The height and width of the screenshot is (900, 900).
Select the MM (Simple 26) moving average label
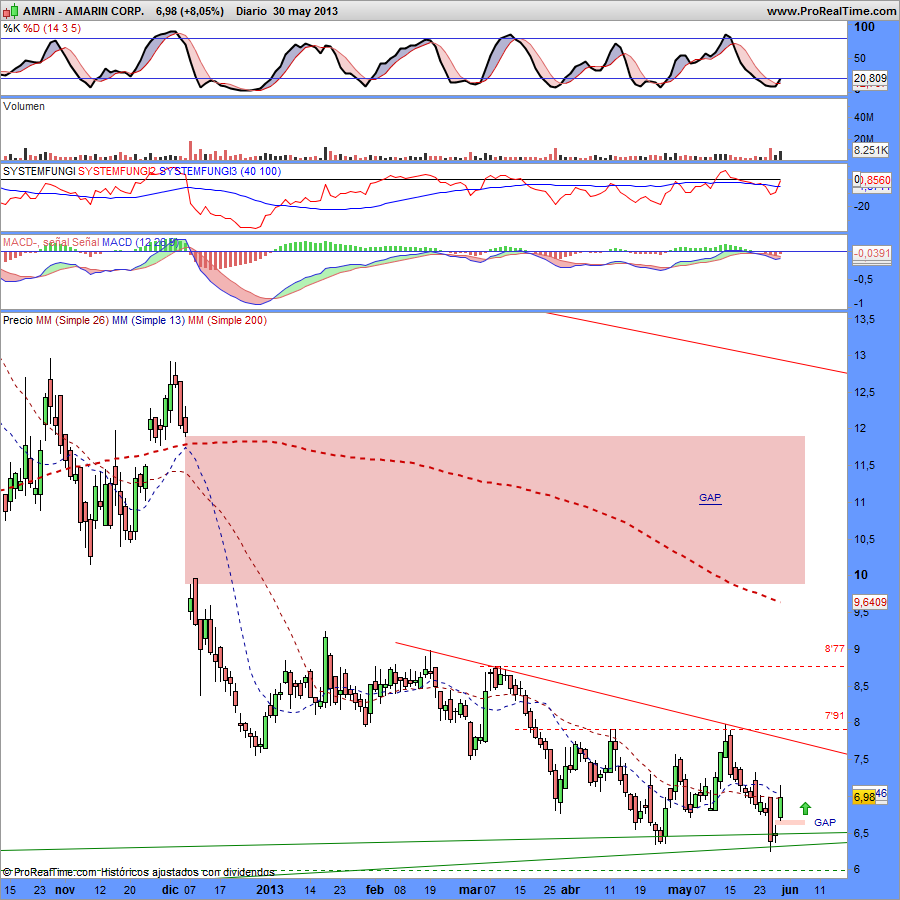pos(72,320)
